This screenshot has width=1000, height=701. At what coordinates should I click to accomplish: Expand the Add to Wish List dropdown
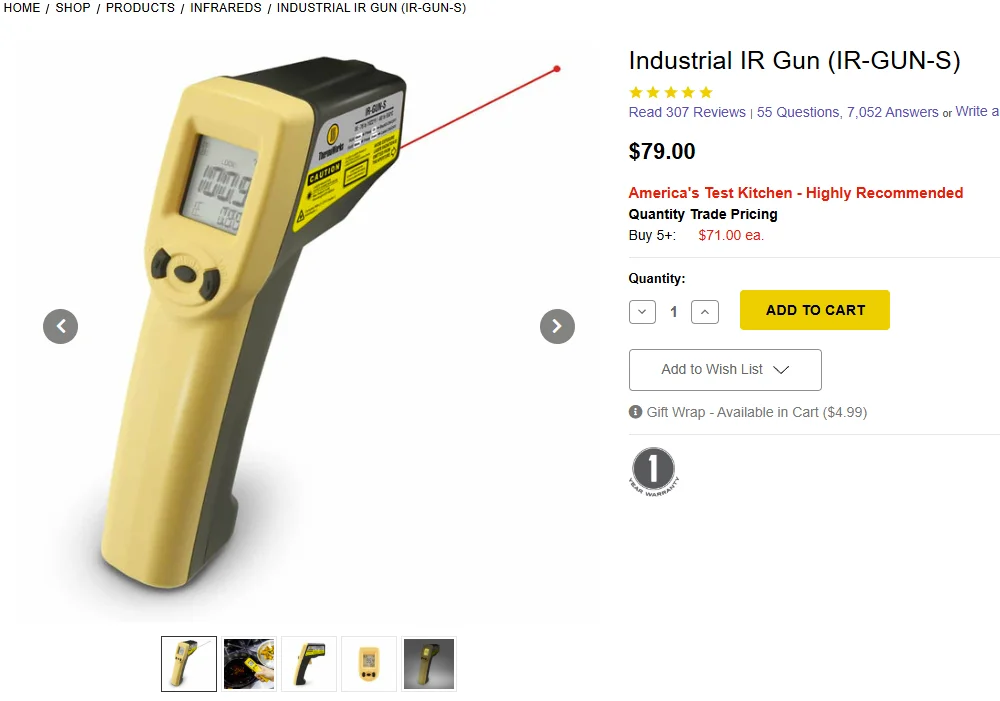725,370
